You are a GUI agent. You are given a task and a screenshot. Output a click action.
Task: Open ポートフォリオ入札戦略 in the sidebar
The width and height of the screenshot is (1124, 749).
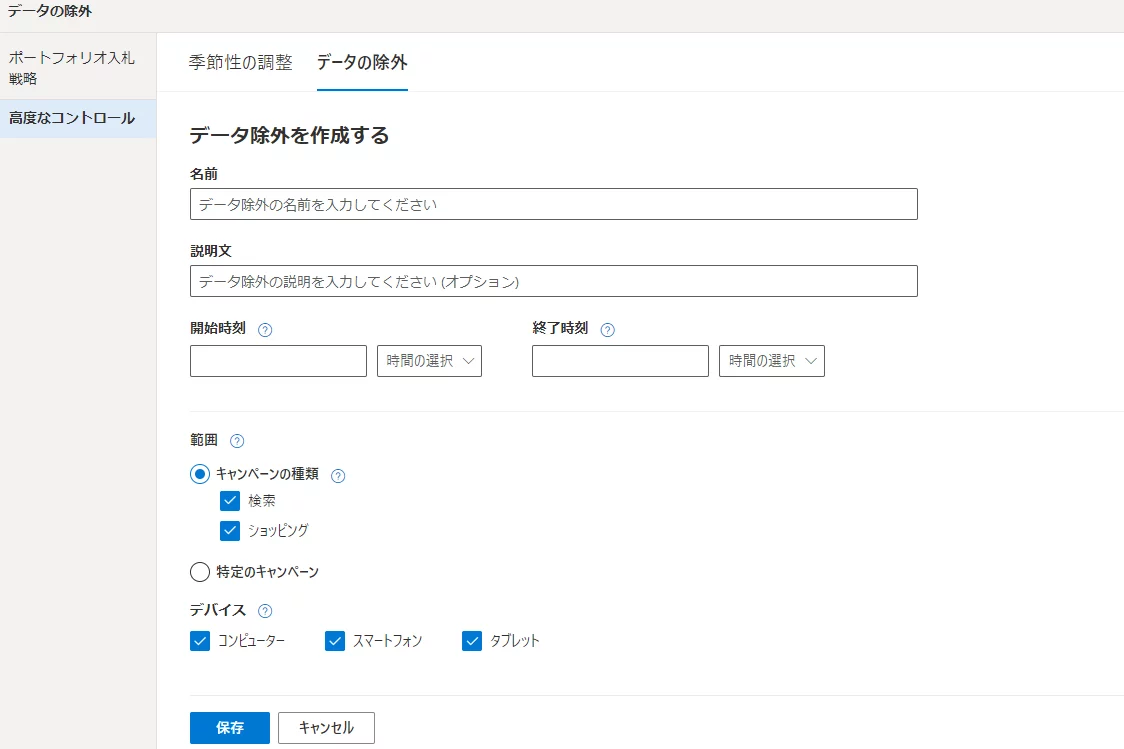72,68
